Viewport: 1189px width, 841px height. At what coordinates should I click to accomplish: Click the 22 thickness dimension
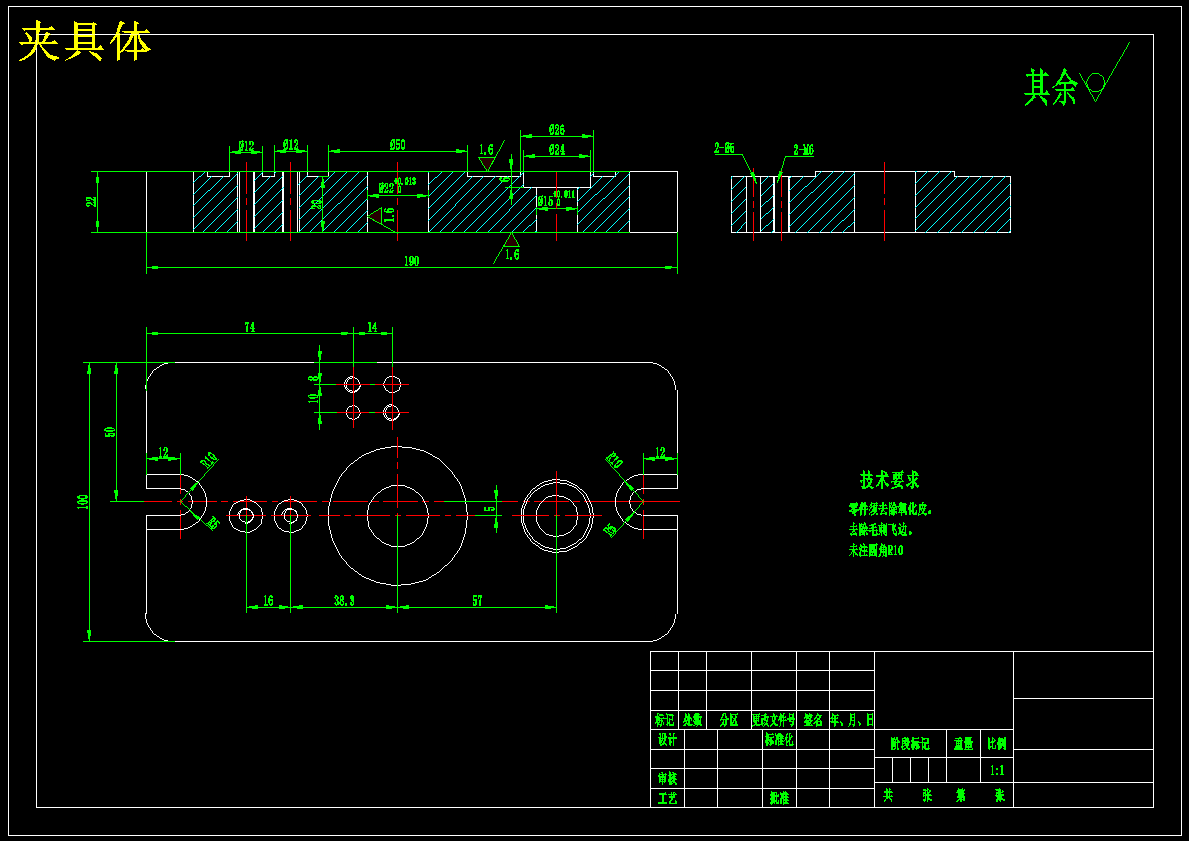click(x=91, y=202)
